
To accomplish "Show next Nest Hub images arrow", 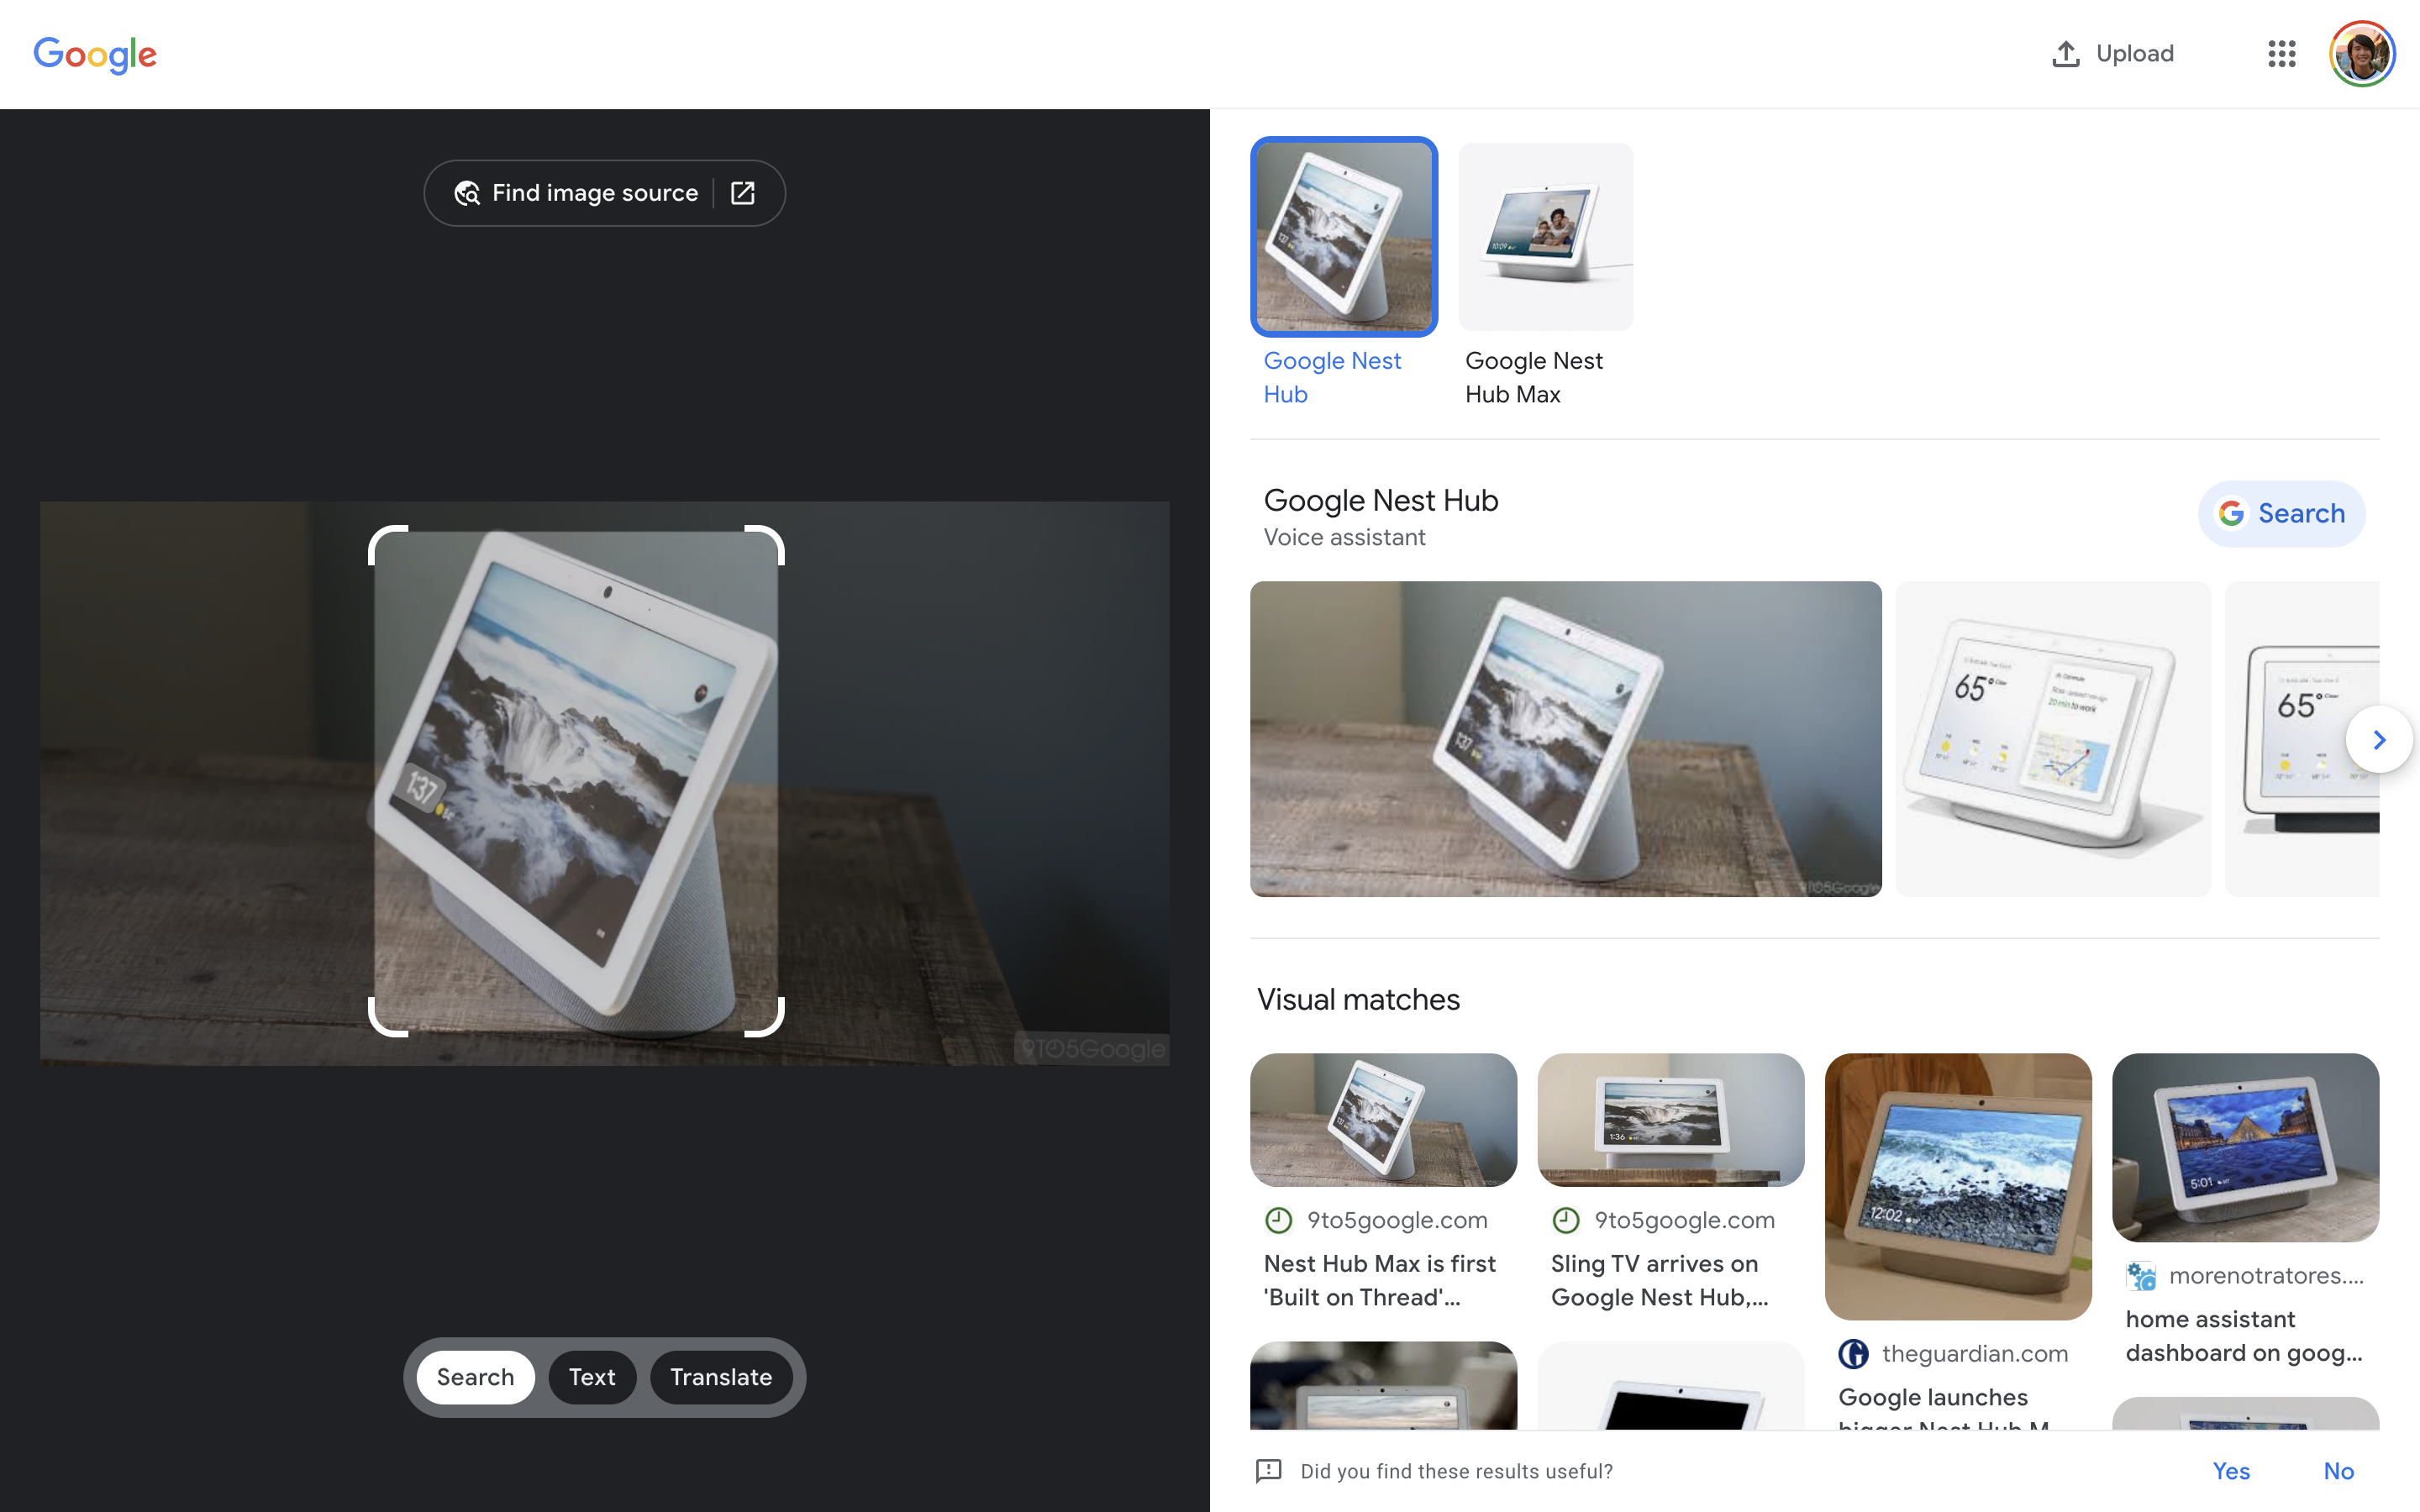I will tap(2379, 740).
